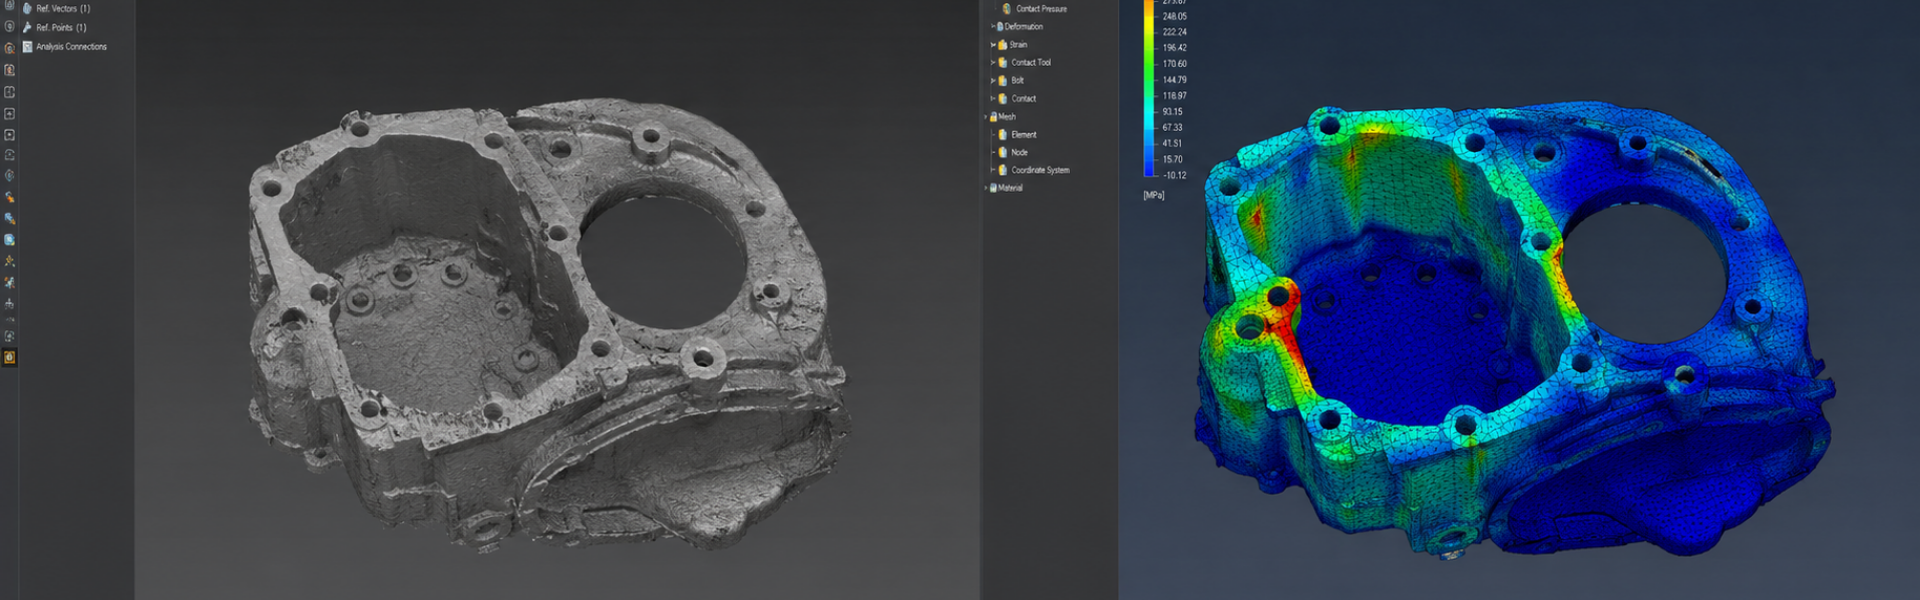Screen dimensions: 1920x600
Task: Click the Mesh lock folder icon
Action: (994, 117)
